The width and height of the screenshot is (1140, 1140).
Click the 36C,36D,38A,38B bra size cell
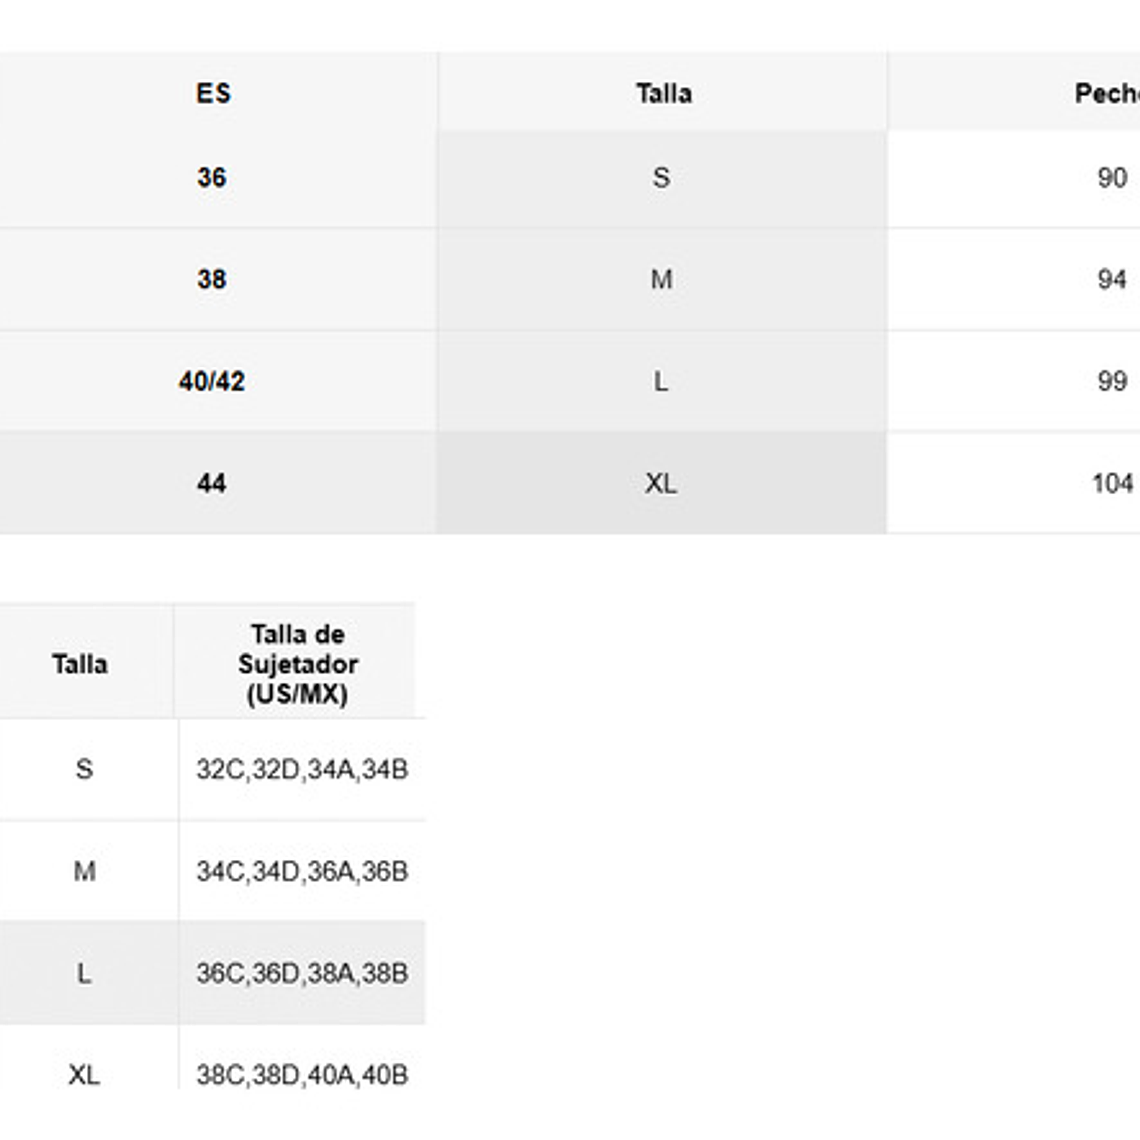tap(302, 973)
